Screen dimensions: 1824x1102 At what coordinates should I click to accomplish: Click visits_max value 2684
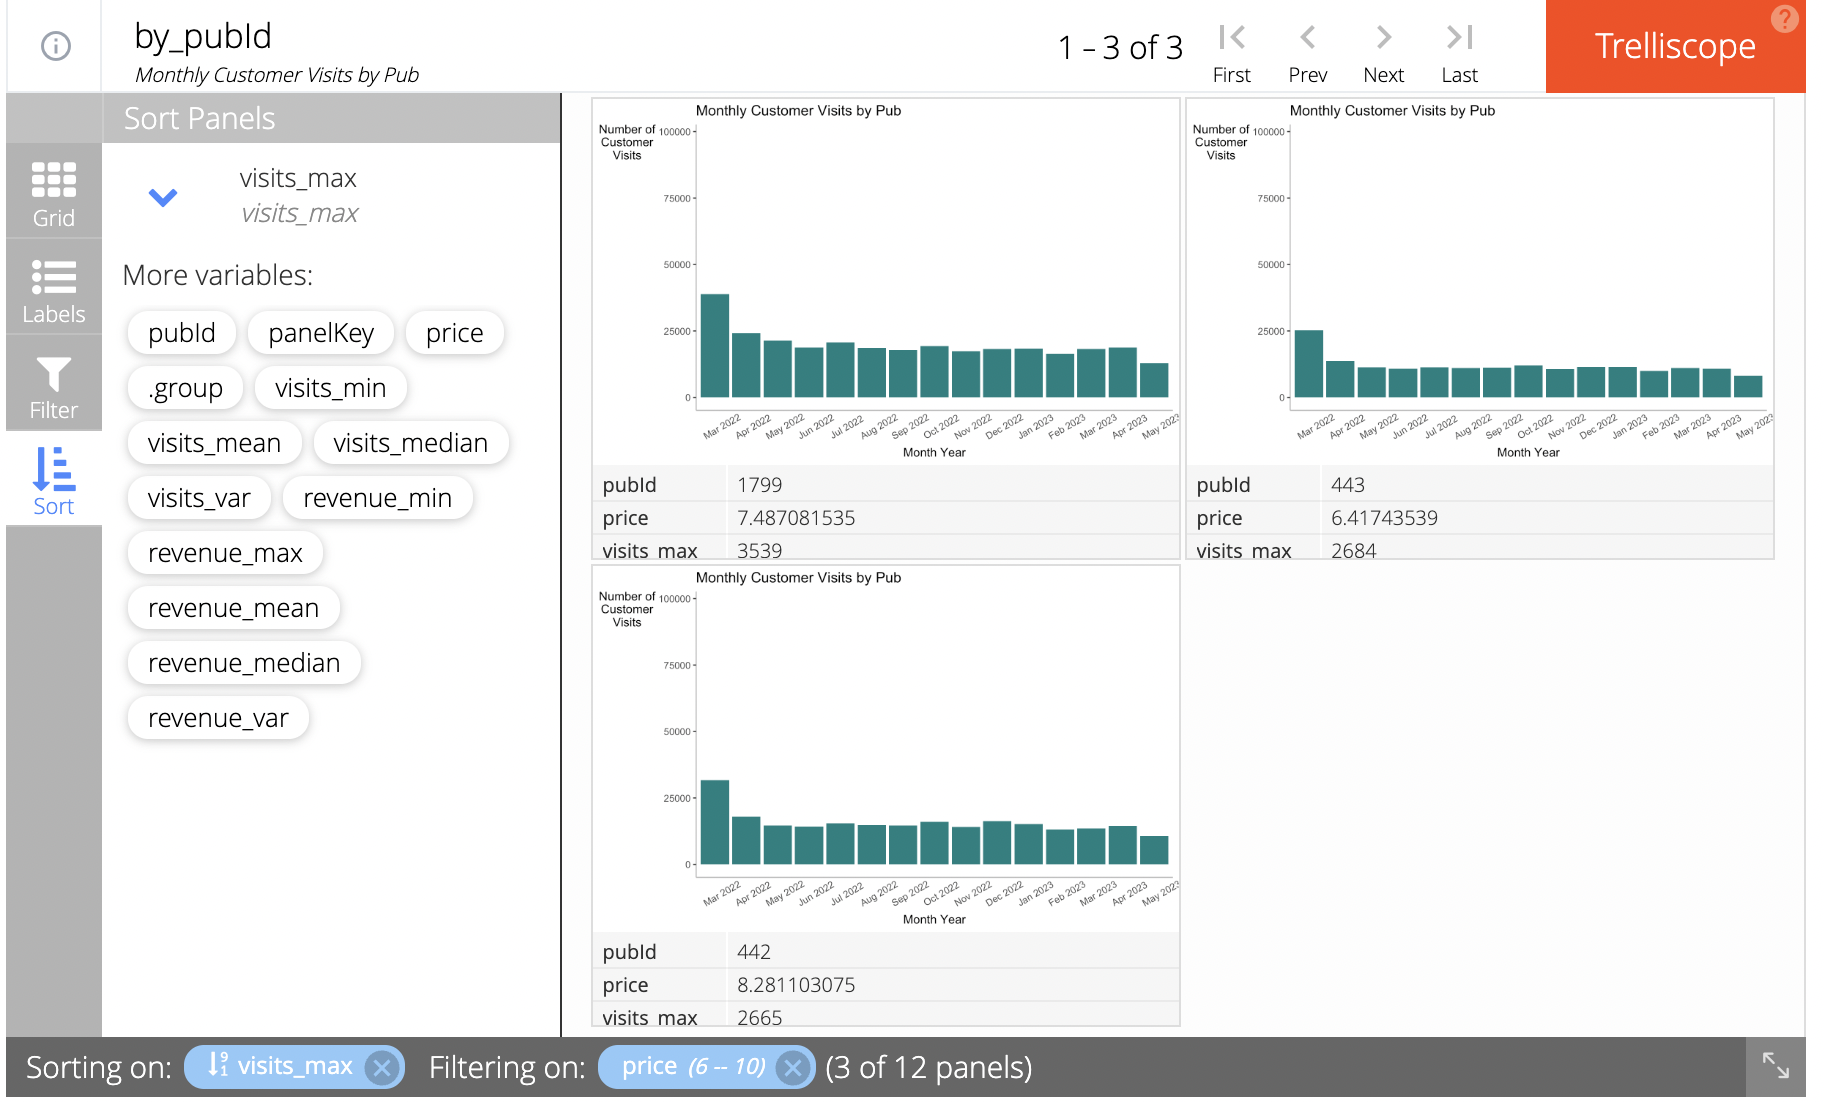pos(1354,550)
